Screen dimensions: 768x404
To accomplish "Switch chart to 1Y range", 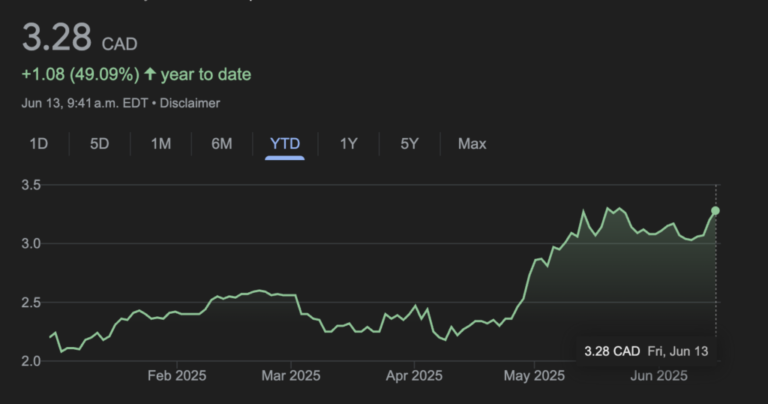I will point(348,143).
